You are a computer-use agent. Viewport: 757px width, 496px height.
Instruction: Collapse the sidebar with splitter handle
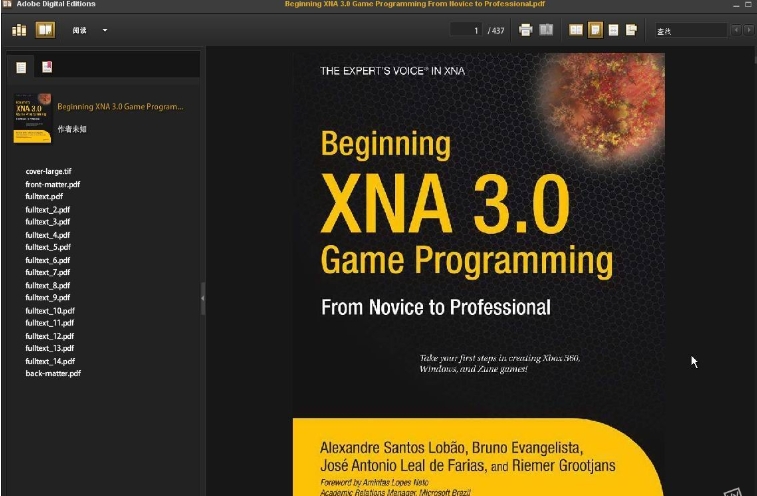[203, 298]
